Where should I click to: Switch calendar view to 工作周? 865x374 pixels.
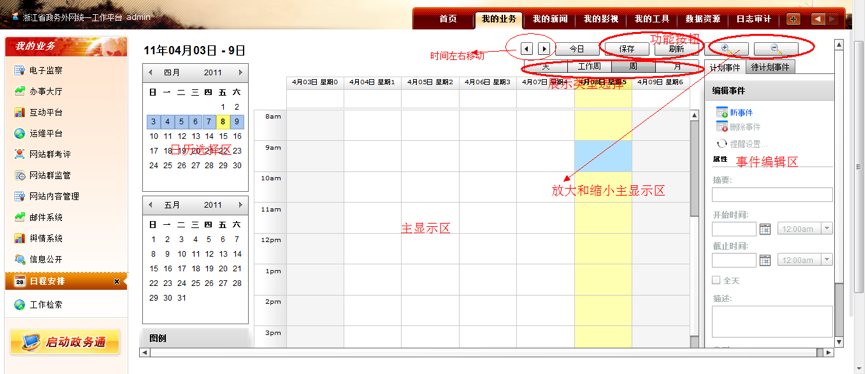589,67
